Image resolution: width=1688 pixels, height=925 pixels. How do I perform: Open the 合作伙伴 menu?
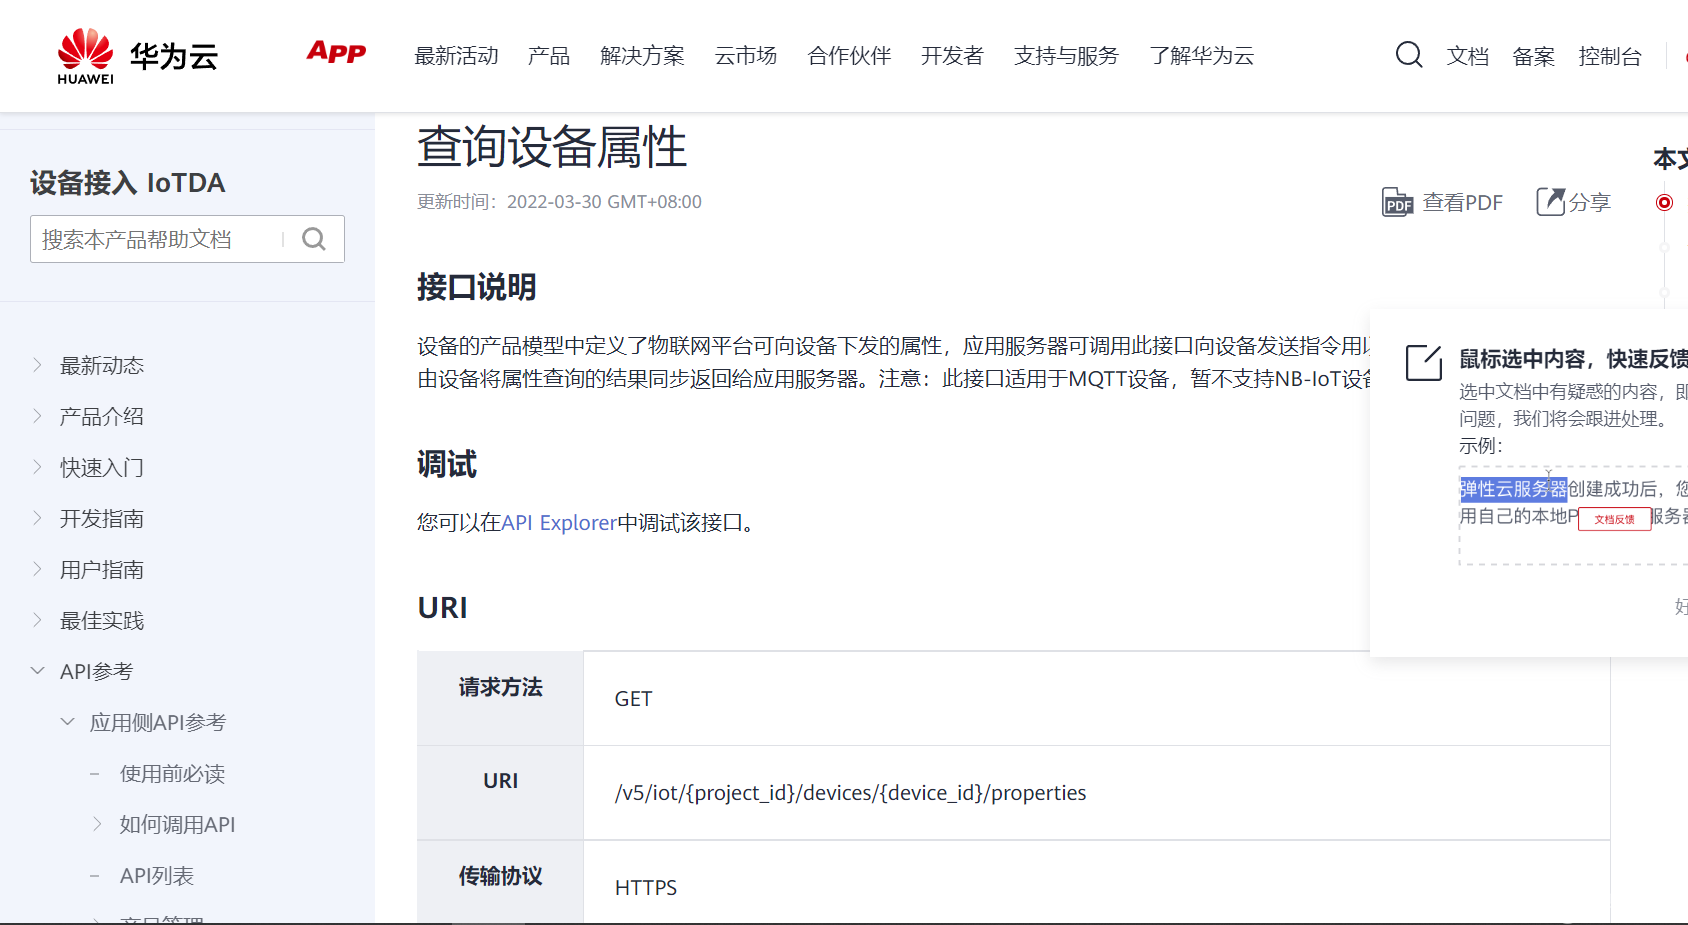point(849,56)
